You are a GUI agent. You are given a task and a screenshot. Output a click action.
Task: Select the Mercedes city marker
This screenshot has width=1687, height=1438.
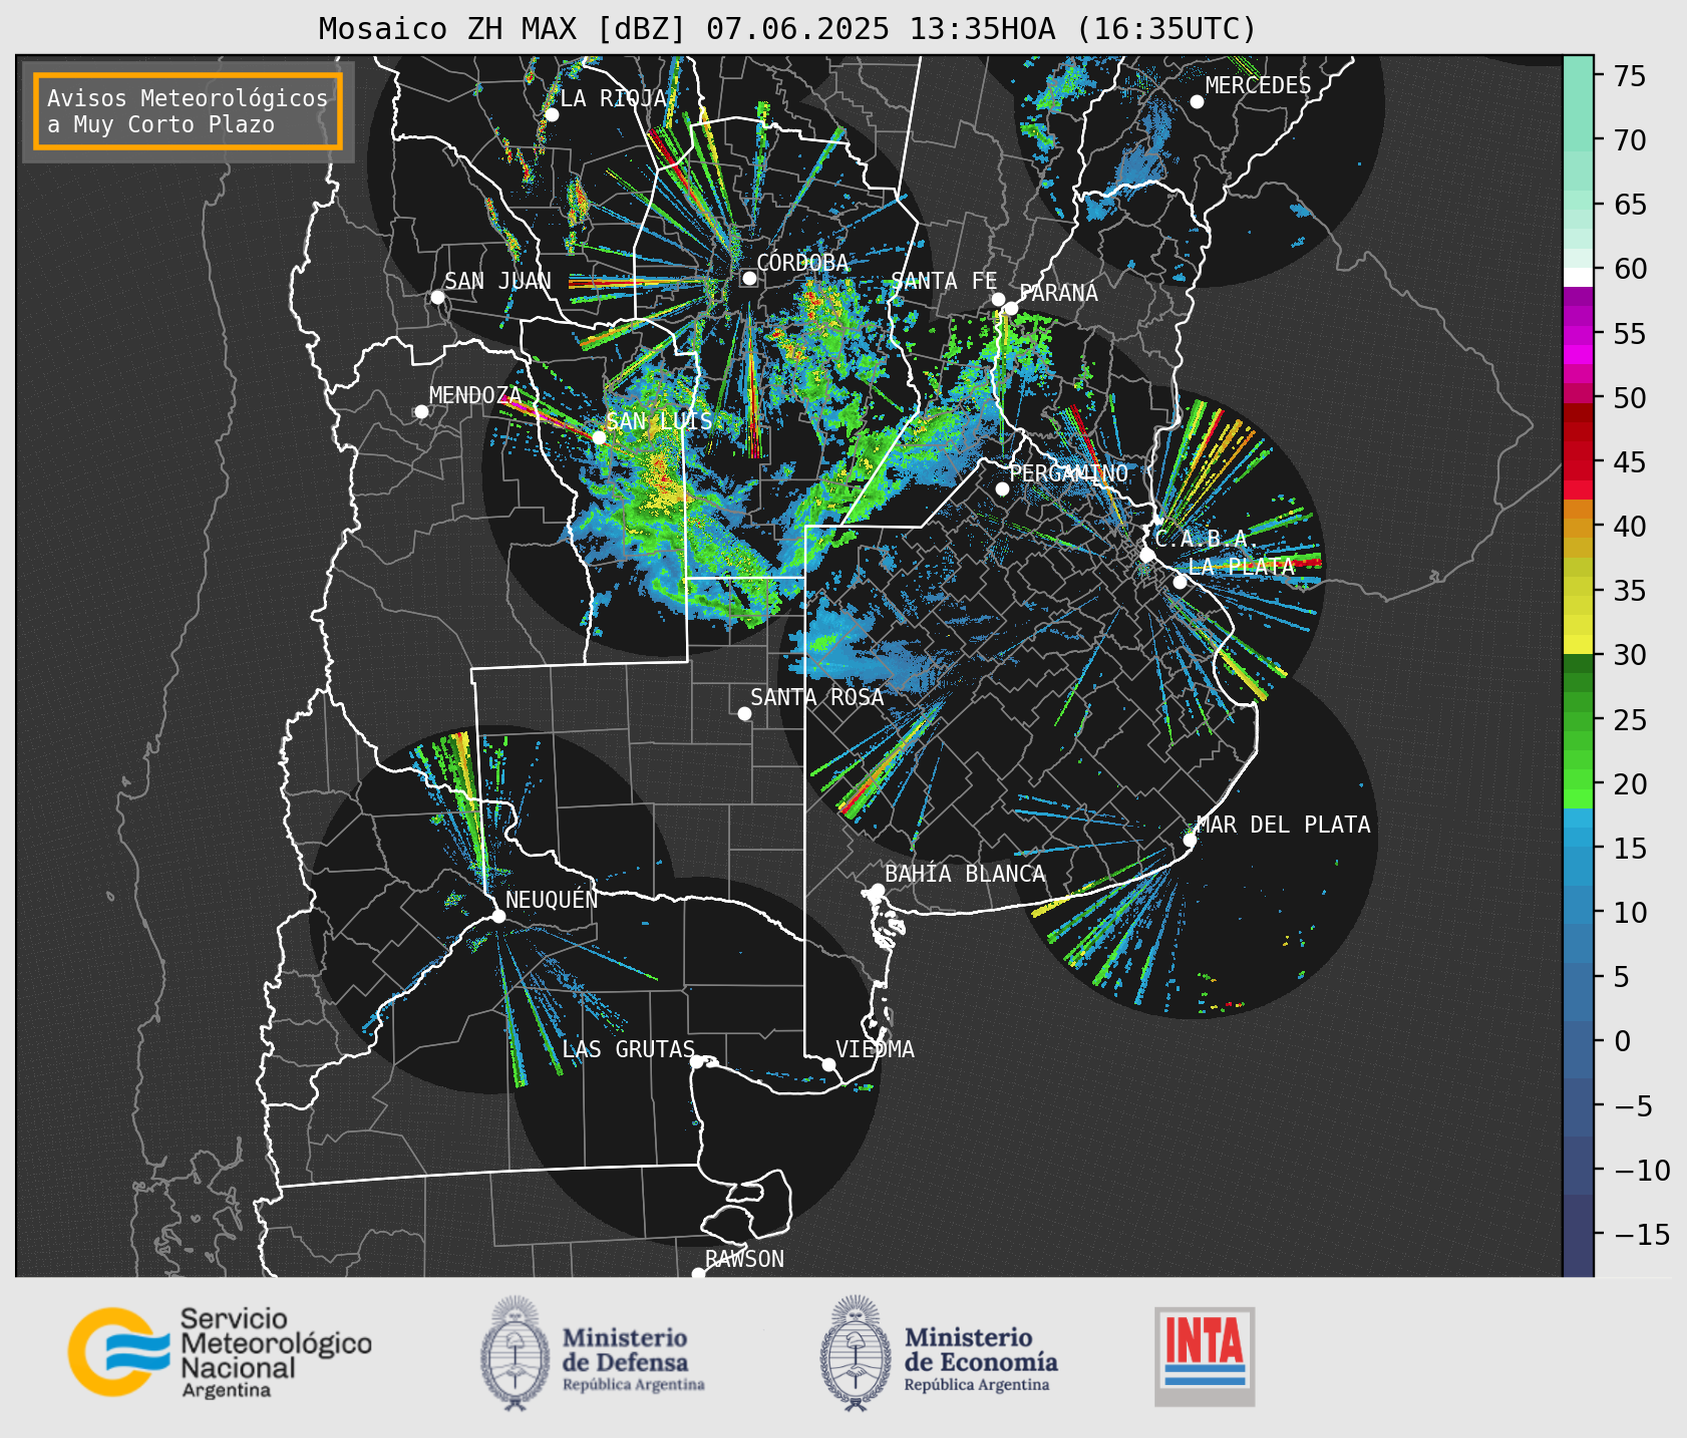[1196, 102]
